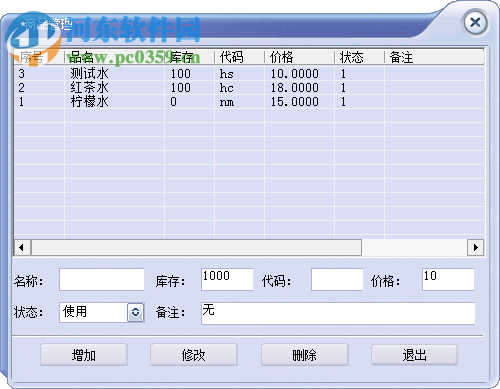Click the 修改 button
This screenshot has height=389, width=500.
coord(194,355)
